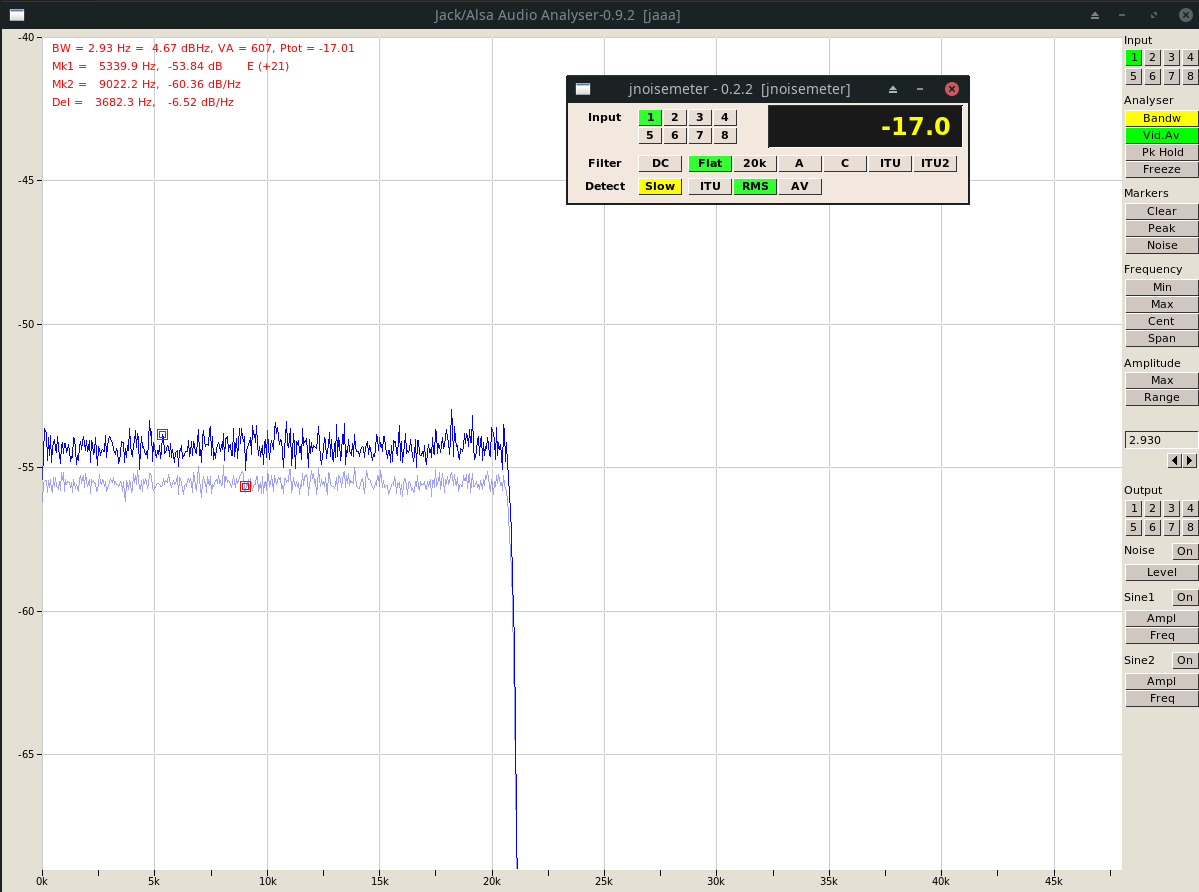This screenshot has width=1199, height=892.
Task: Select jaaa Output channel 2
Action: (1152, 508)
